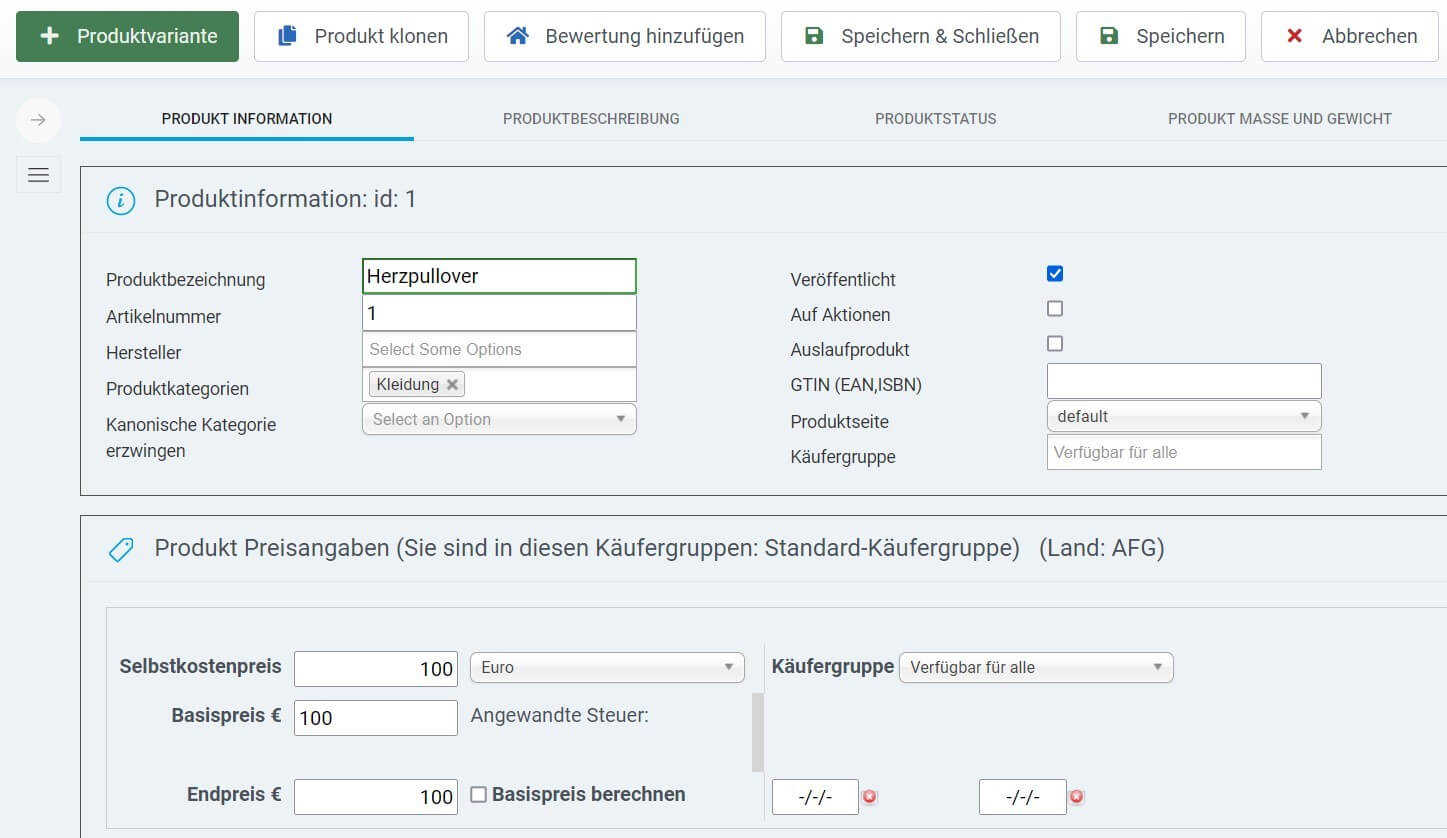Image resolution: width=1447 pixels, height=838 pixels.
Task: Click the arrow icon to expand sidebar
Action: click(x=38, y=120)
